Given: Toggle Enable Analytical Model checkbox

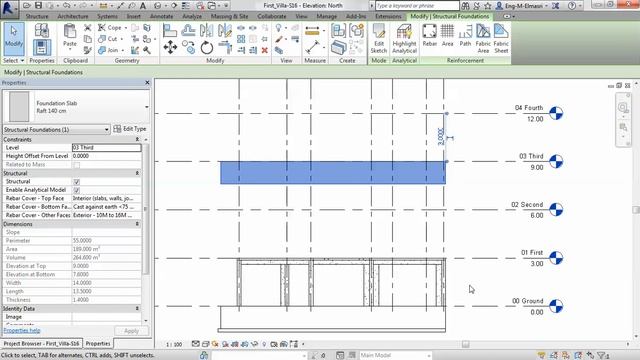Looking at the screenshot, I should 76,190.
